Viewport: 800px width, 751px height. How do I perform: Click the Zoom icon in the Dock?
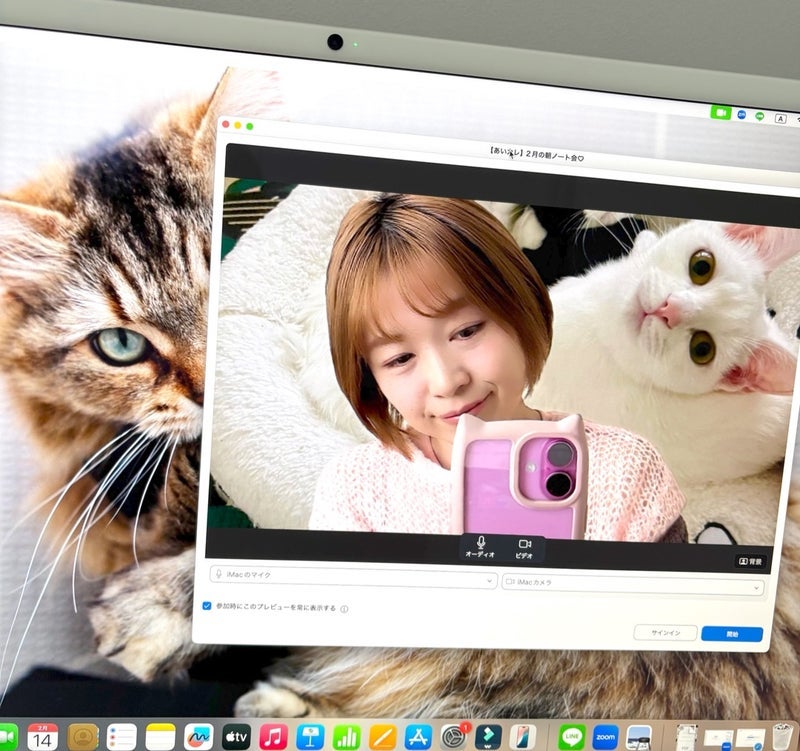coord(605,737)
